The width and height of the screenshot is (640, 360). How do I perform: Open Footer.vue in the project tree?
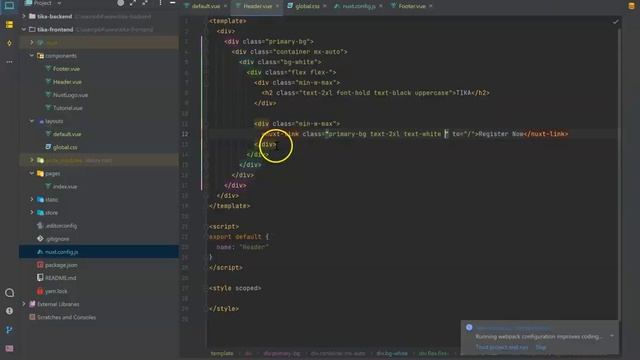tap(66, 69)
